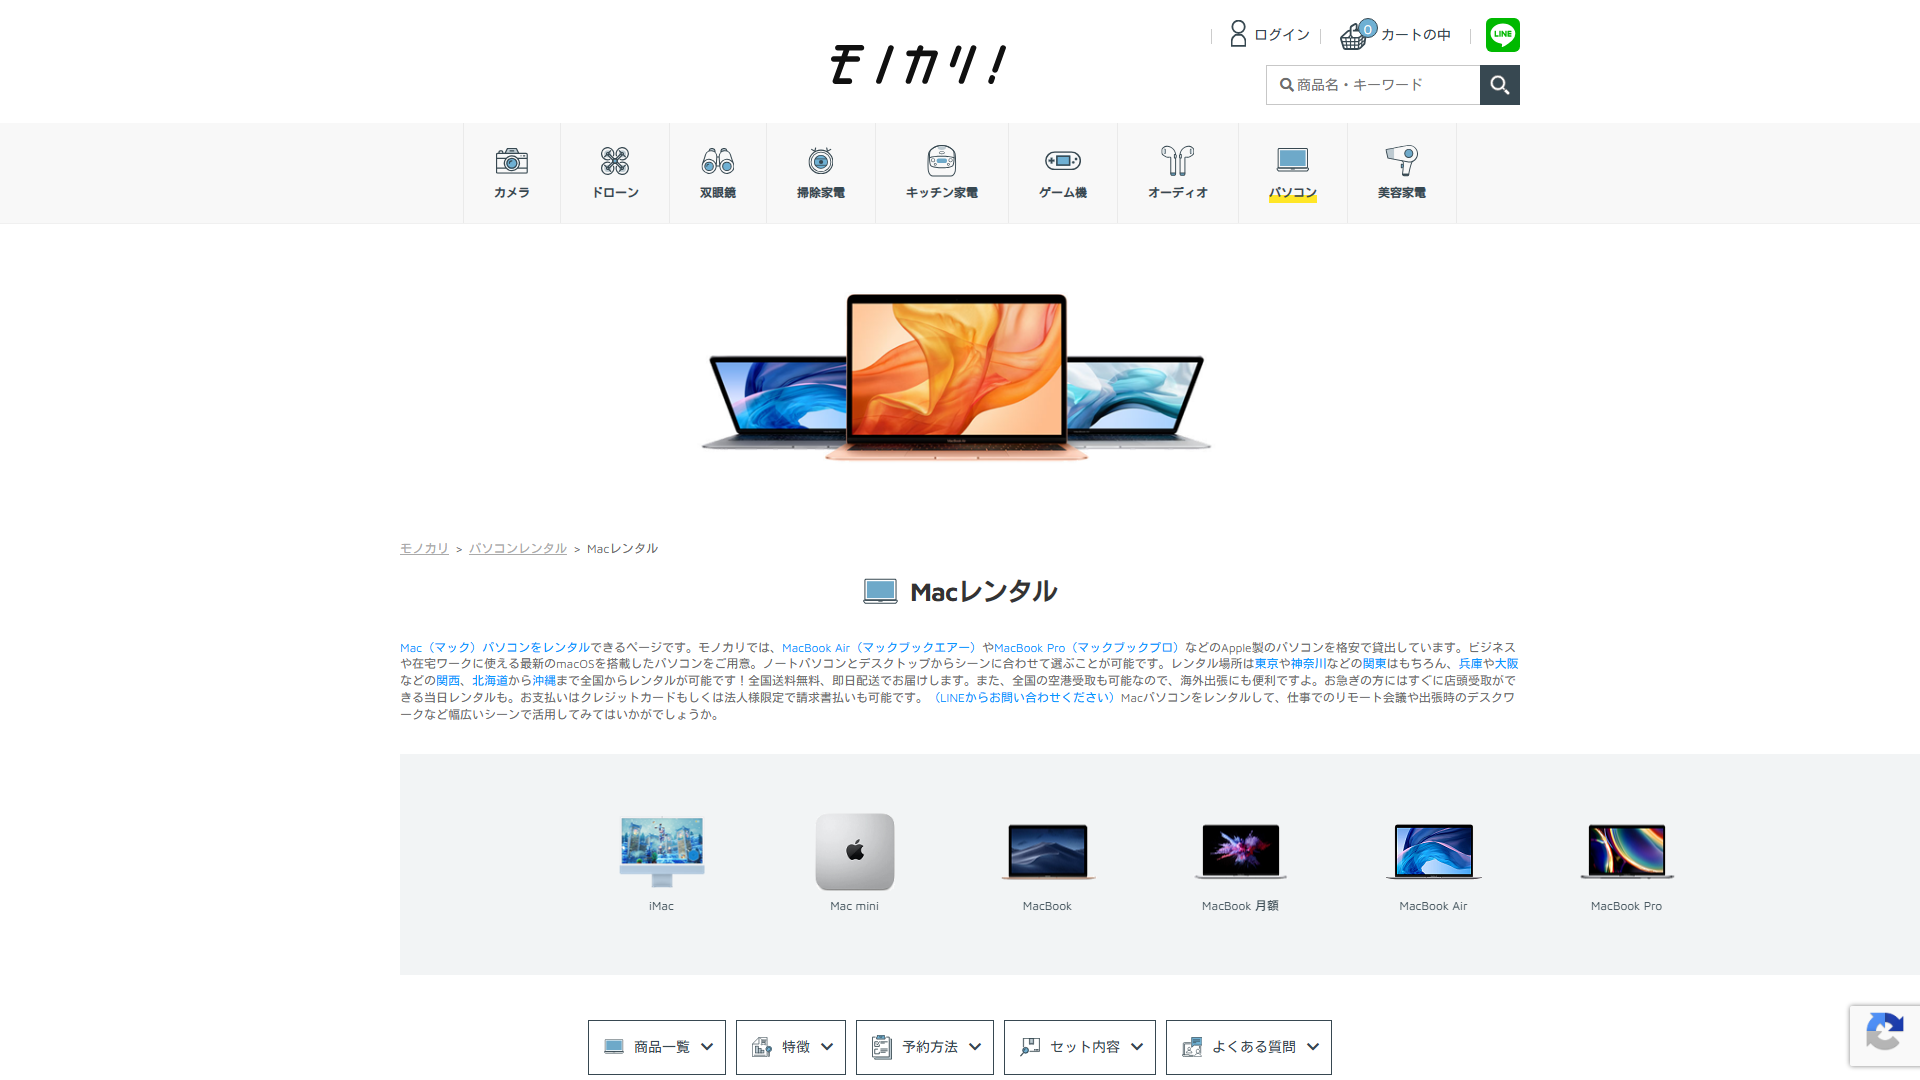Open the binoculars category
Image resolution: width=1920 pixels, height=1080 pixels.
717,161
